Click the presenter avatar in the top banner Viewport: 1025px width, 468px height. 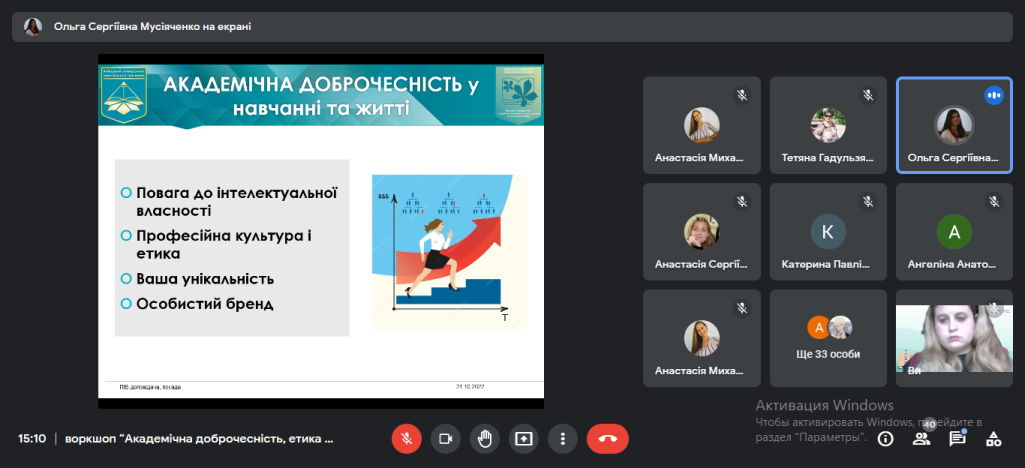33,27
